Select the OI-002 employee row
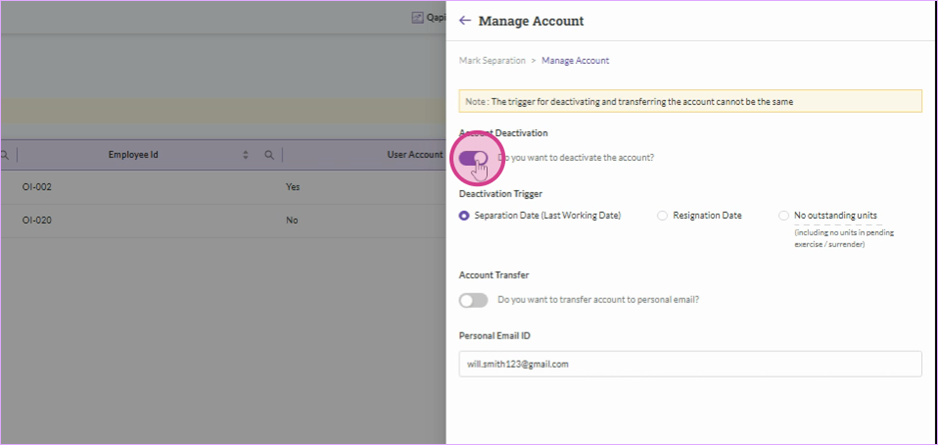This screenshot has width=938, height=445. point(223,187)
